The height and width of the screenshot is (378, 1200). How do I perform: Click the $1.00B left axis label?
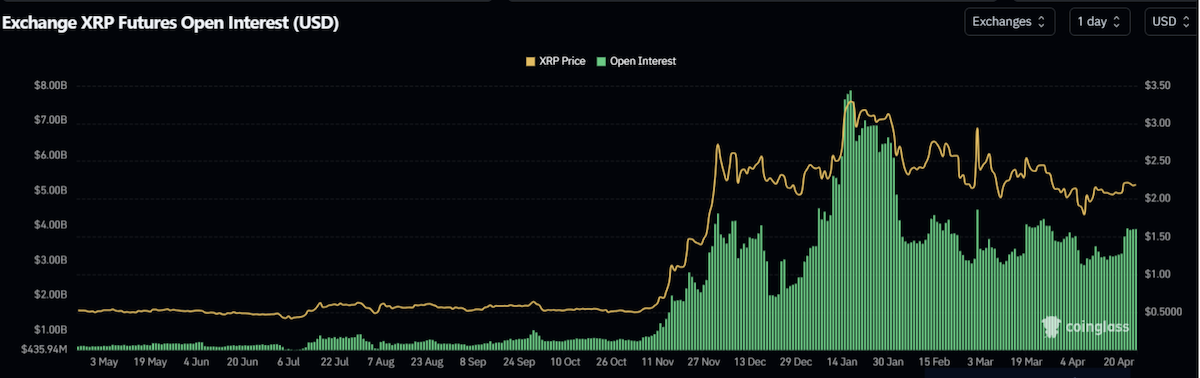[x=50, y=330]
